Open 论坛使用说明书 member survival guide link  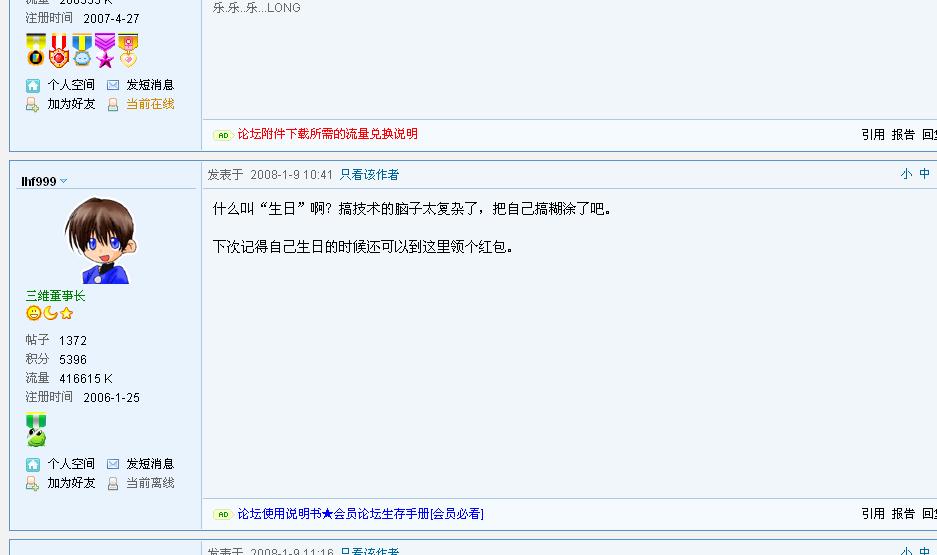pos(360,514)
